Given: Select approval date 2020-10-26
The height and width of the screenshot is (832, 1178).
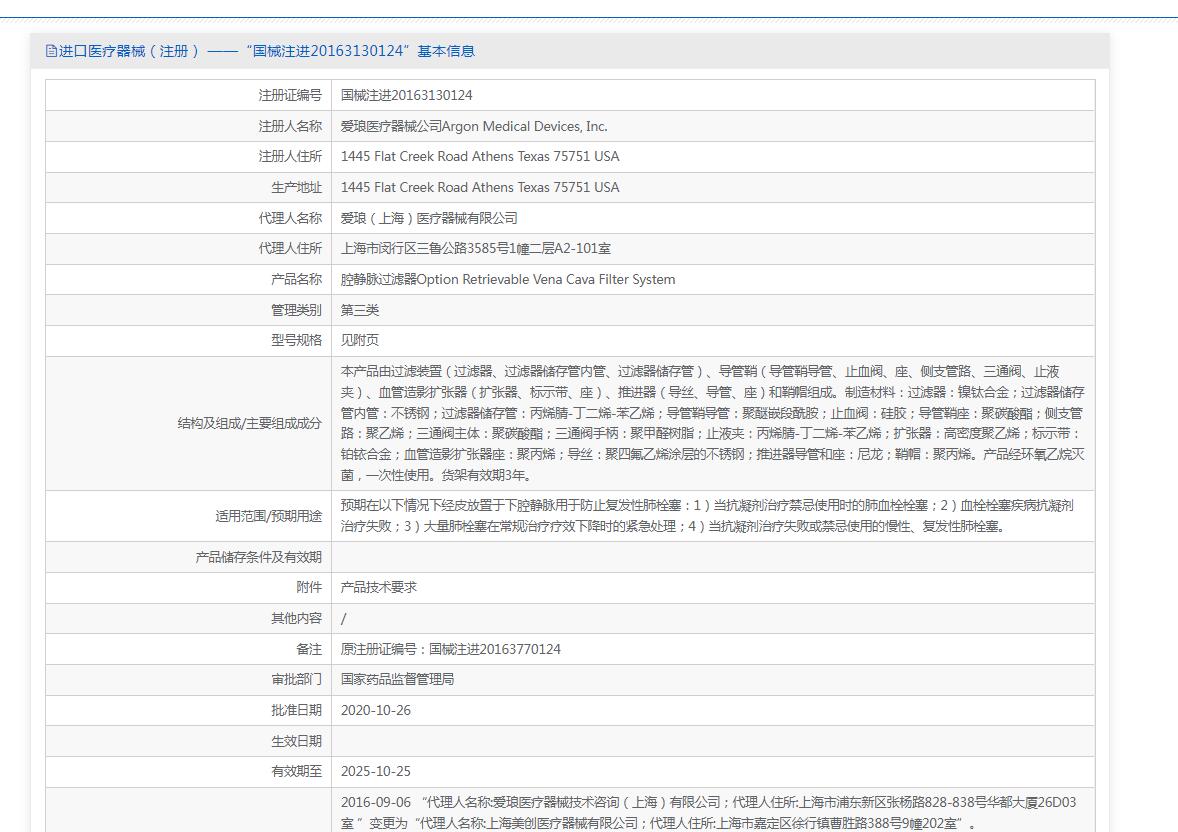Looking at the screenshot, I should (x=376, y=710).
